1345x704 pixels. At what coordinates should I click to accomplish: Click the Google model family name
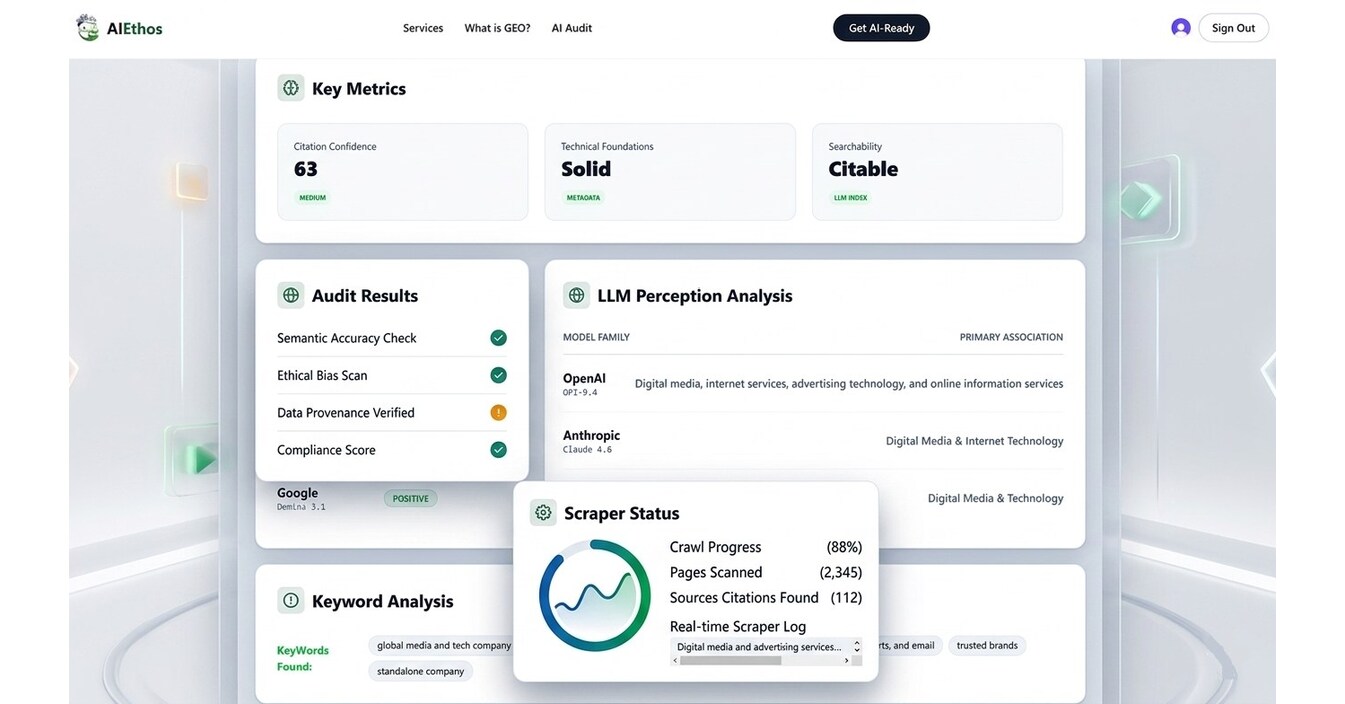(298, 493)
